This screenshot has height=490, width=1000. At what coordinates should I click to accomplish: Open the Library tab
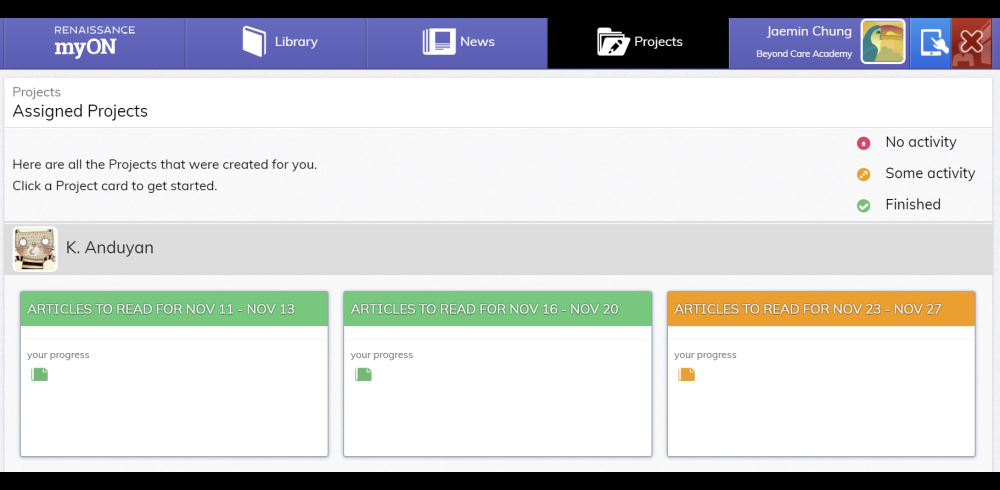tap(276, 43)
